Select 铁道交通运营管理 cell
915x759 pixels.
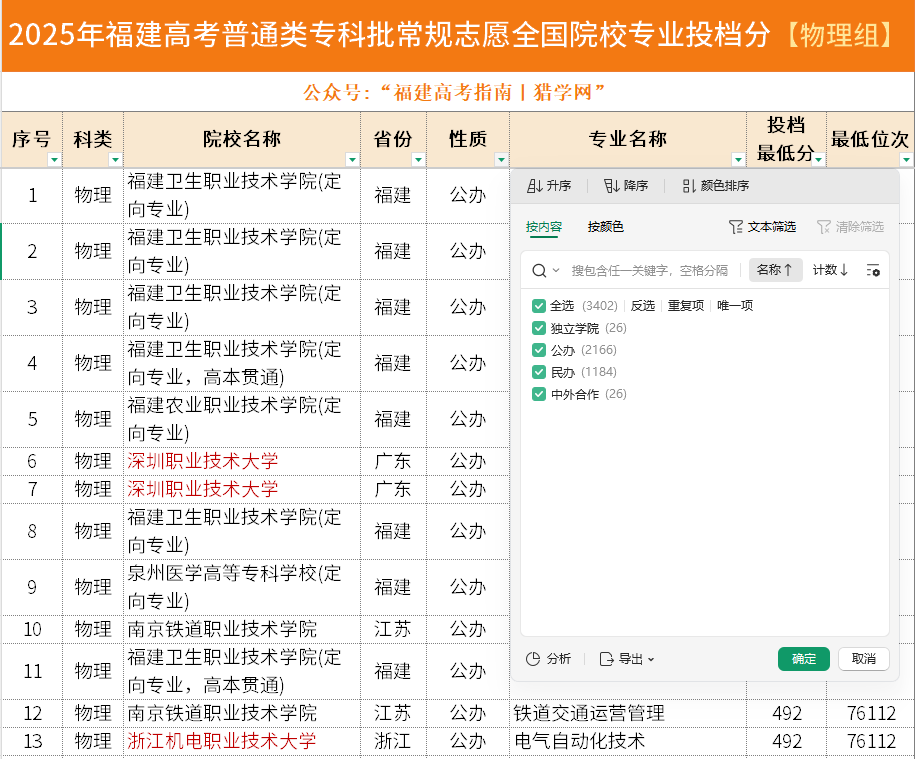(x=628, y=713)
